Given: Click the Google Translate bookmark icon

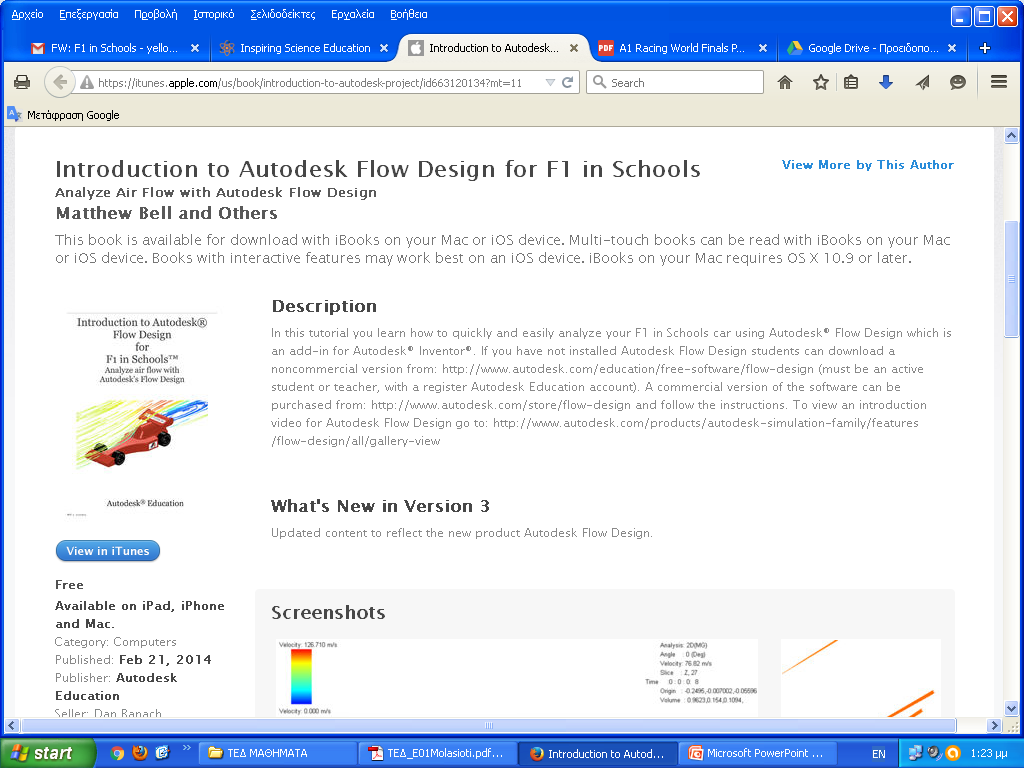Looking at the screenshot, I should pos(14,114).
